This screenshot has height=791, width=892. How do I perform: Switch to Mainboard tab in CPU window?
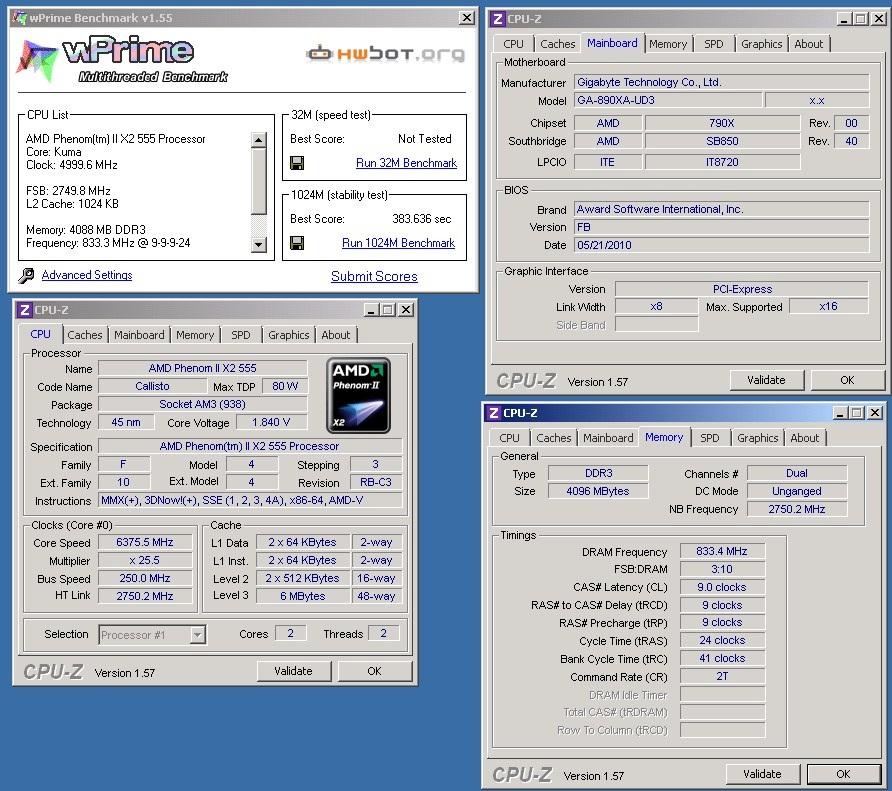(x=139, y=335)
